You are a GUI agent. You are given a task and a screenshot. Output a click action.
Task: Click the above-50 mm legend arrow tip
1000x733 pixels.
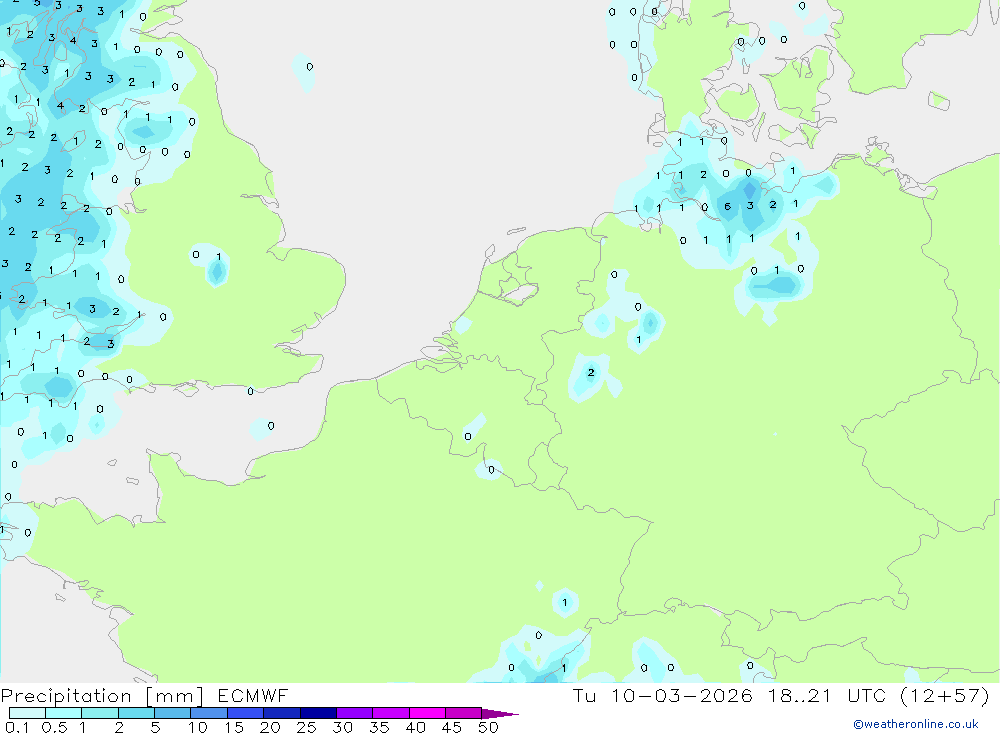pos(500,713)
